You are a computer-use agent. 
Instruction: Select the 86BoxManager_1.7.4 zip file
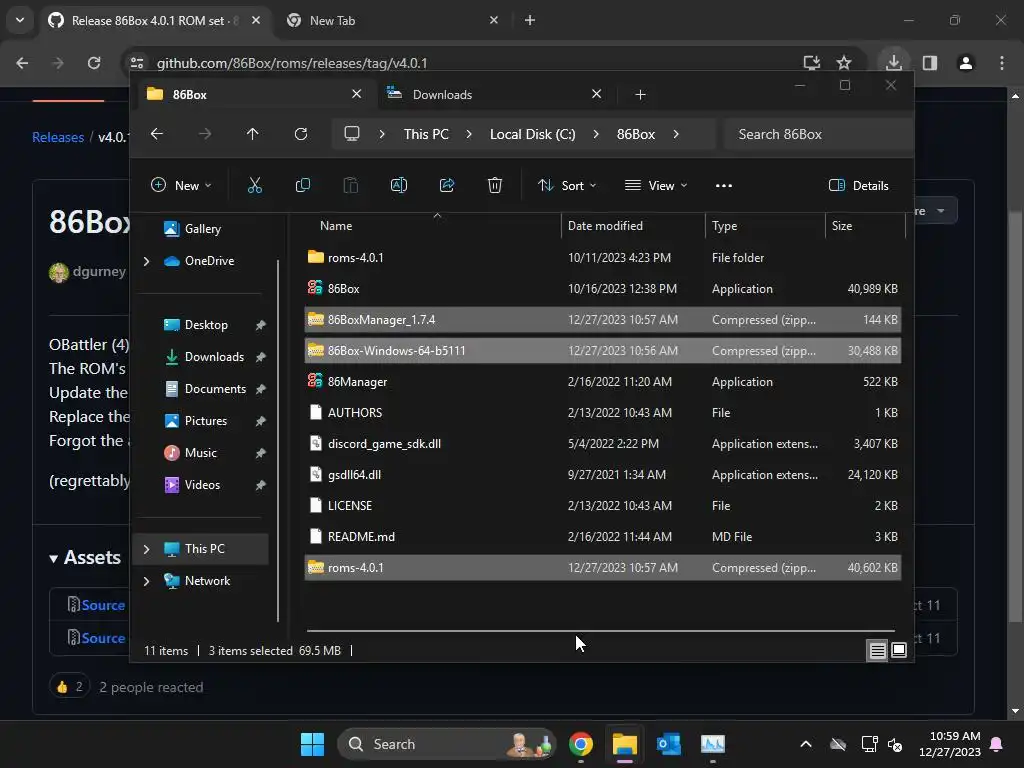click(x=603, y=319)
